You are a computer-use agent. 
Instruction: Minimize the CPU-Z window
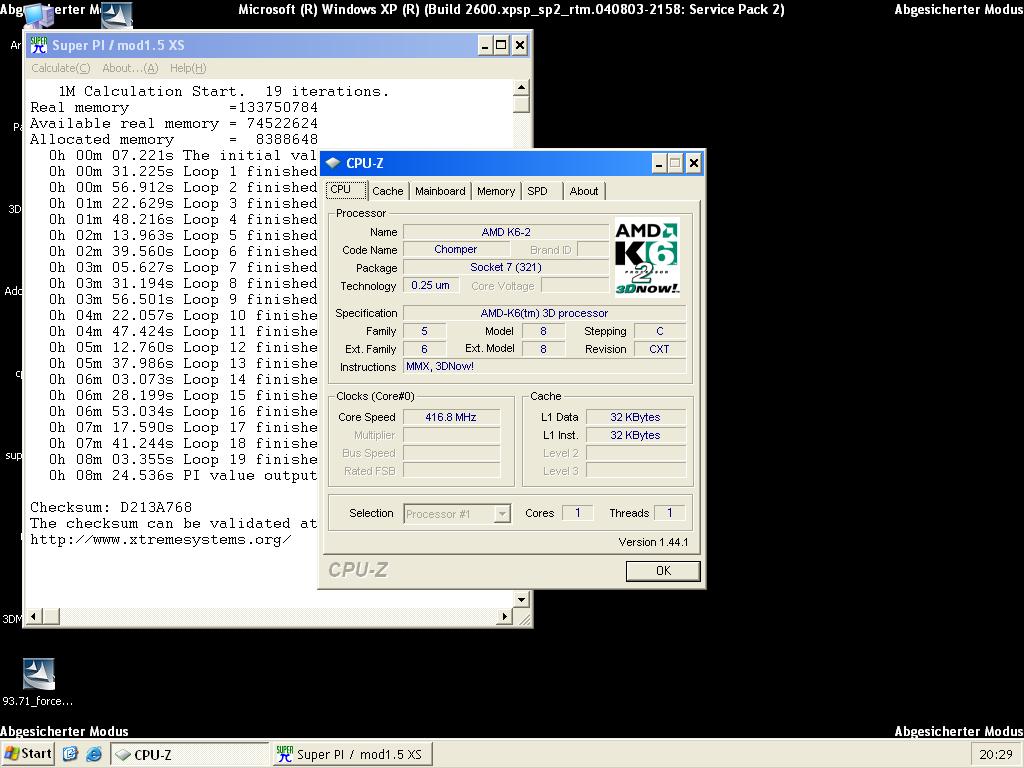click(x=658, y=163)
